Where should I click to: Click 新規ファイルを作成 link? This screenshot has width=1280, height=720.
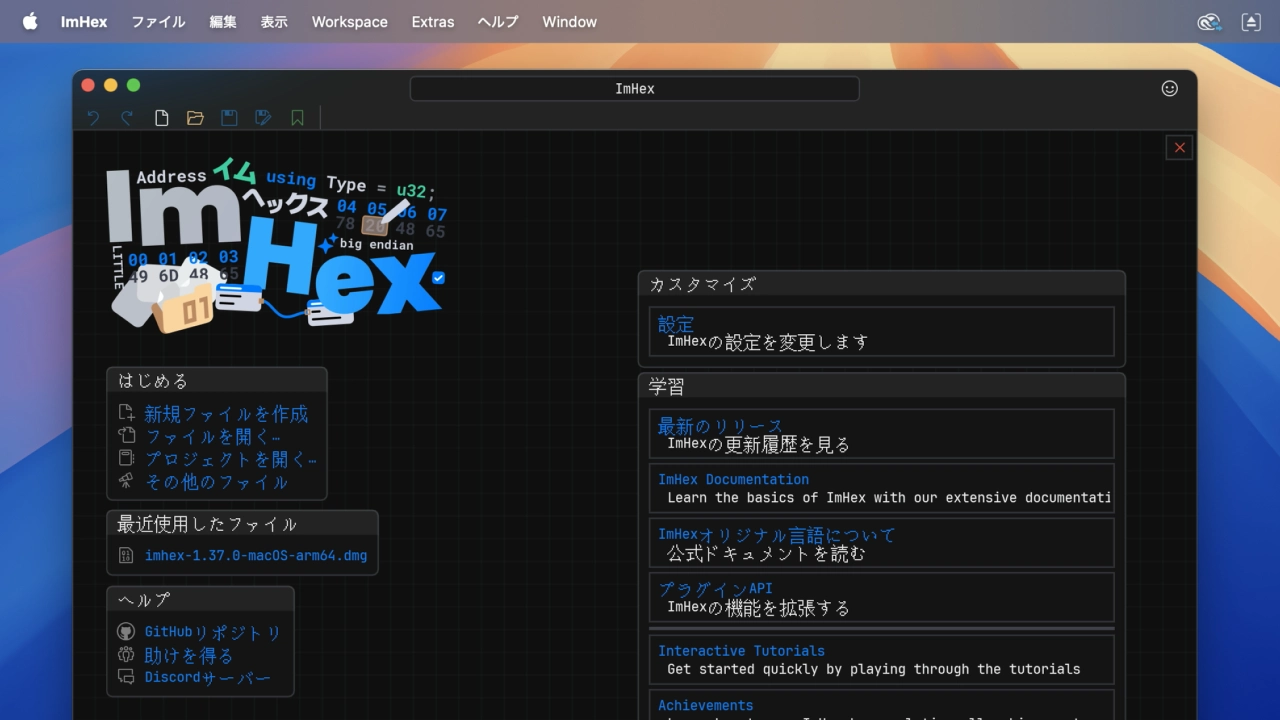[226, 413]
